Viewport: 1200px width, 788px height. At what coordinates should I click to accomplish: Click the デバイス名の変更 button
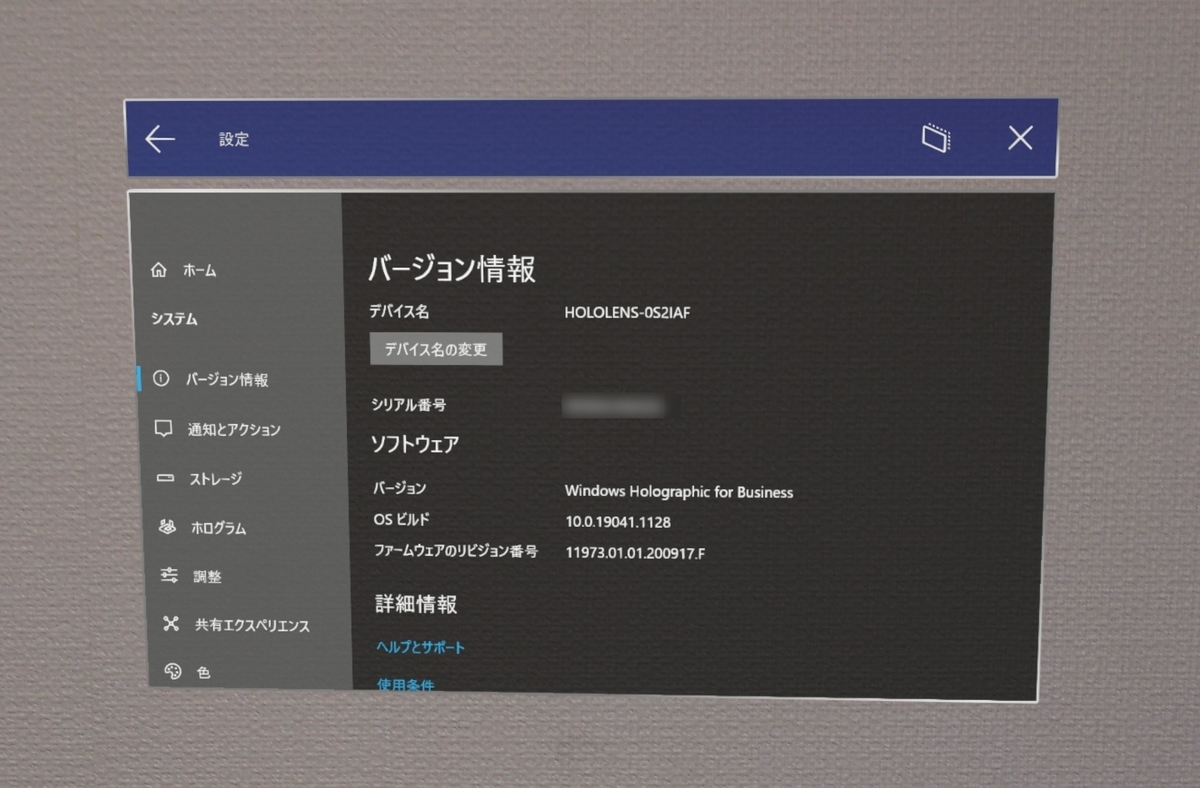pos(436,350)
